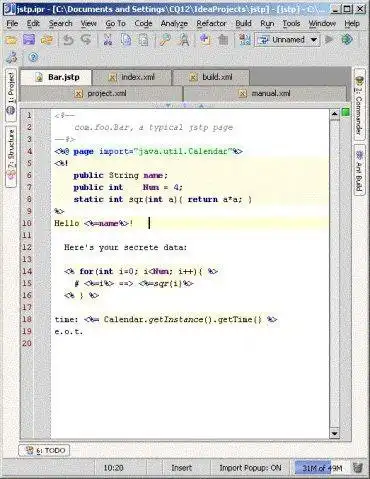Open the Go To menu
The image size is (370, 479).
(115, 23)
